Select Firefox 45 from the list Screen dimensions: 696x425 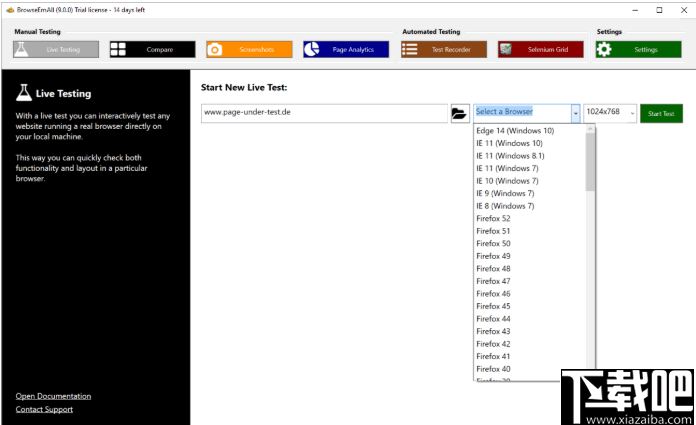(530, 306)
